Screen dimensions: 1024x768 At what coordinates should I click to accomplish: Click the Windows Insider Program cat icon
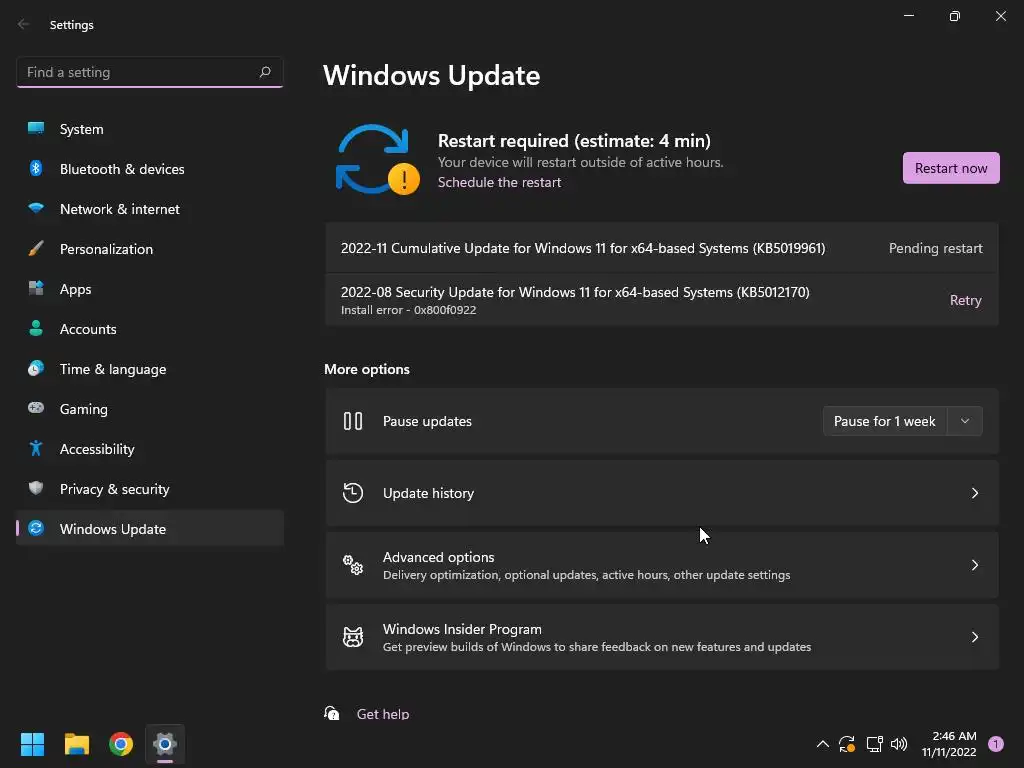pos(353,637)
